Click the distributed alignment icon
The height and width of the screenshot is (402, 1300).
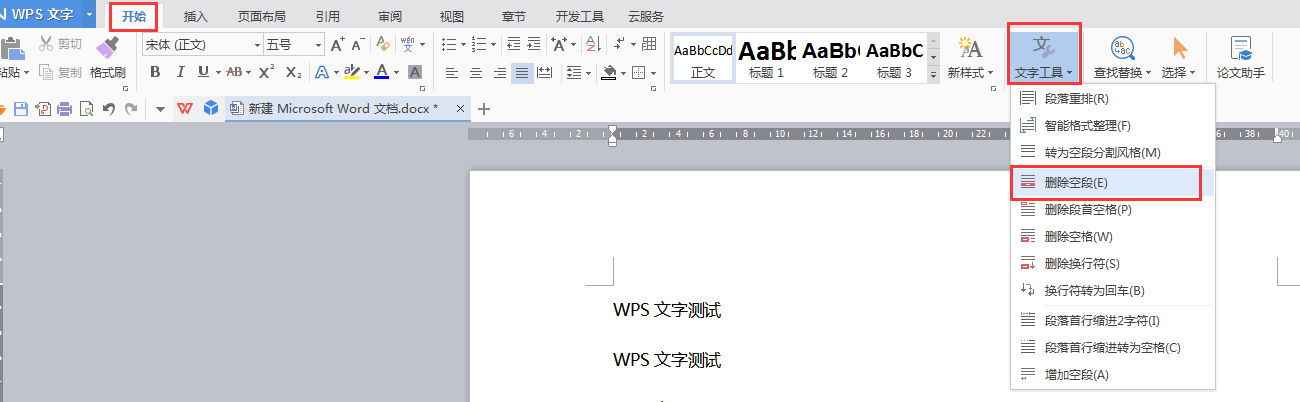click(x=544, y=72)
